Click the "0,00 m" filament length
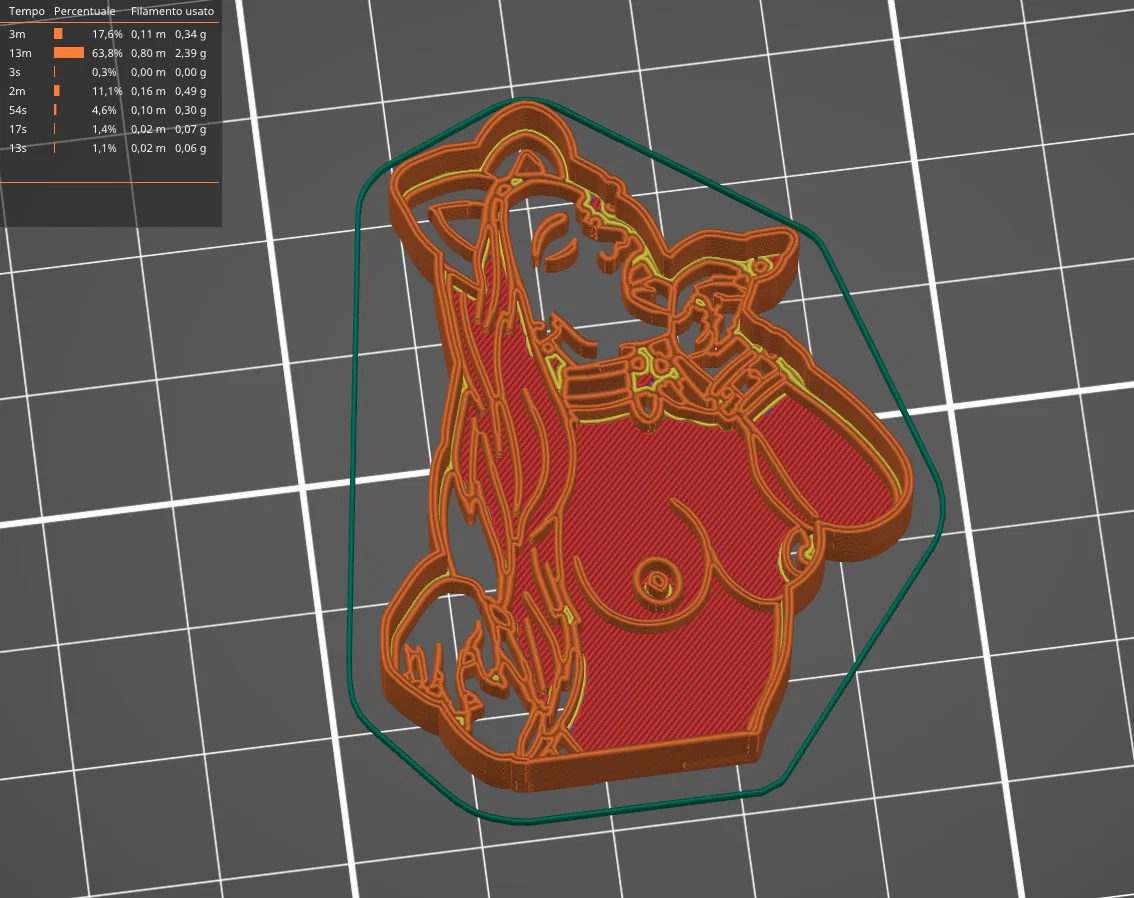 (148, 72)
